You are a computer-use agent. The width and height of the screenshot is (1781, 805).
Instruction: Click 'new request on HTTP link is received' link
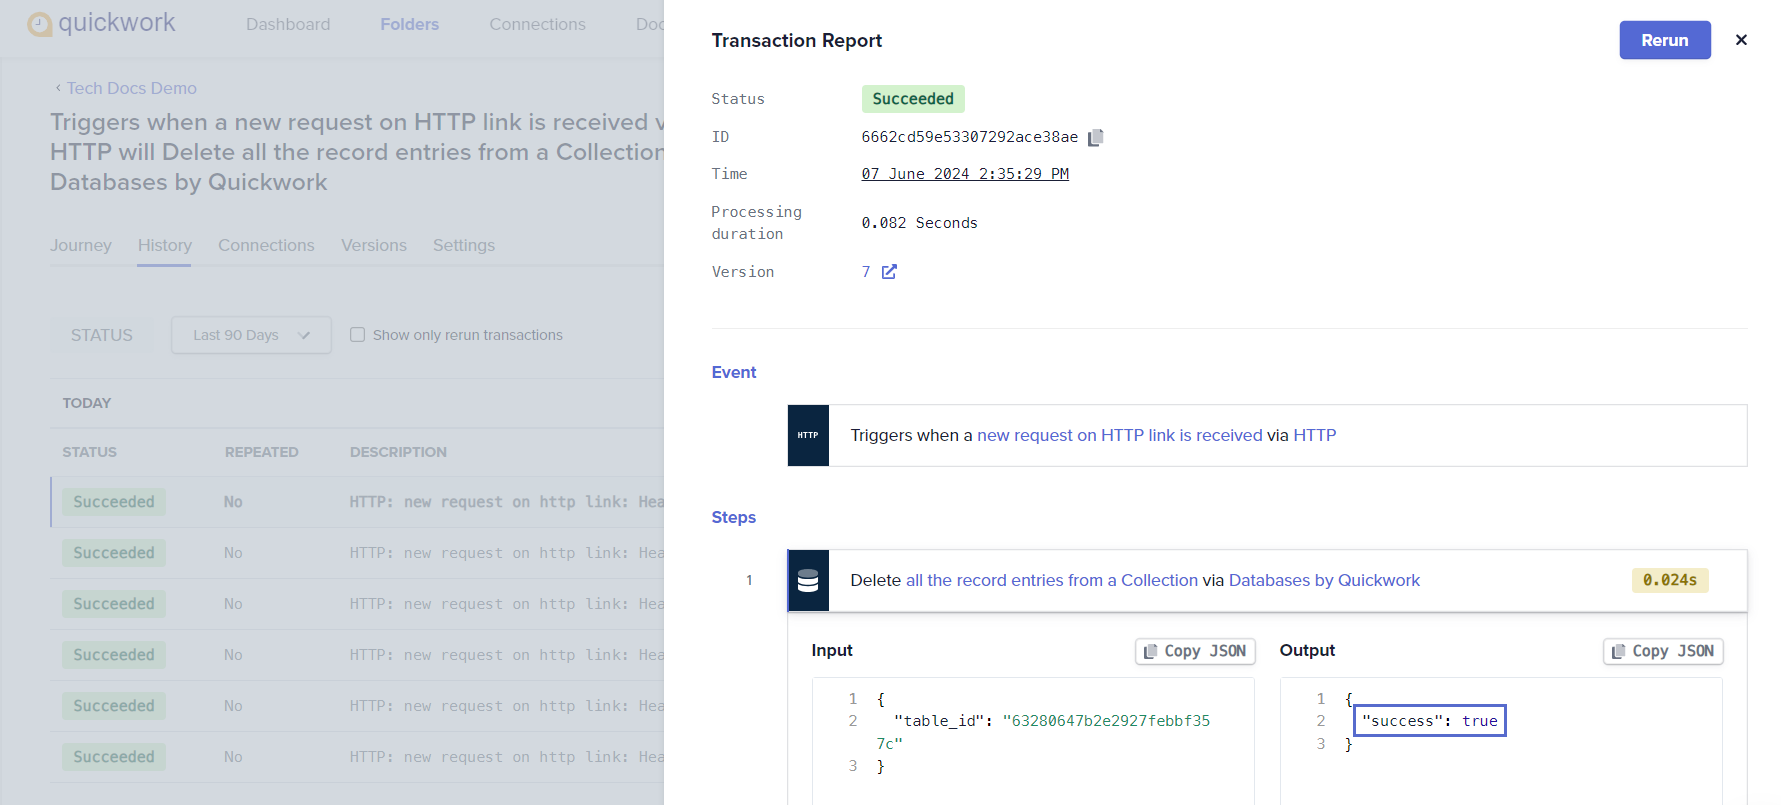[x=1119, y=435]
